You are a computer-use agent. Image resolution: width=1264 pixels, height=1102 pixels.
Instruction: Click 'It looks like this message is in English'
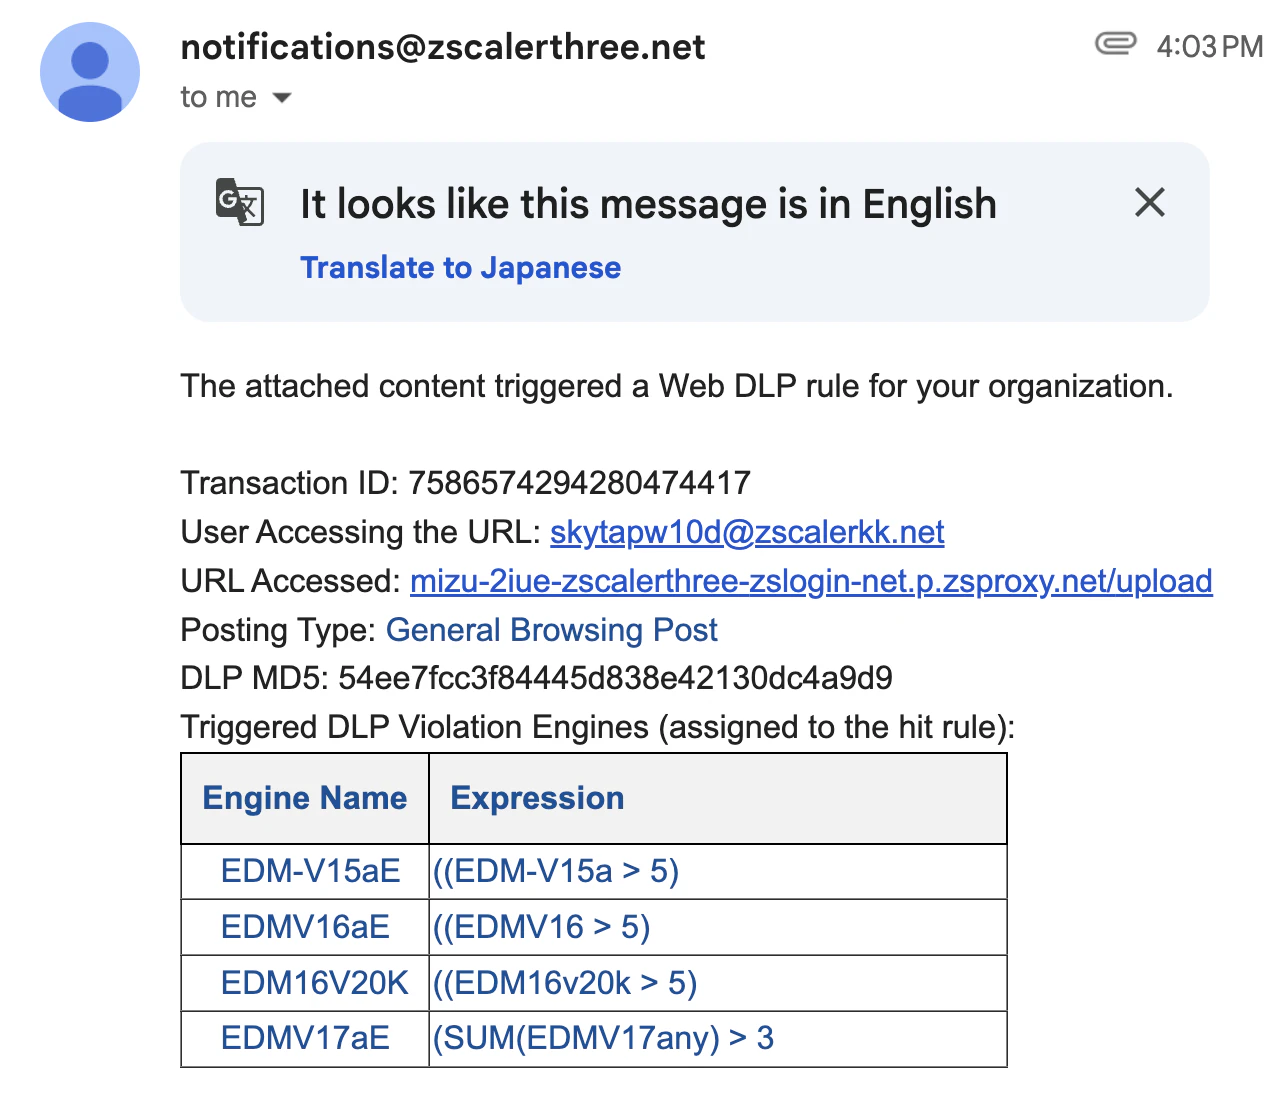click(648, 204)
